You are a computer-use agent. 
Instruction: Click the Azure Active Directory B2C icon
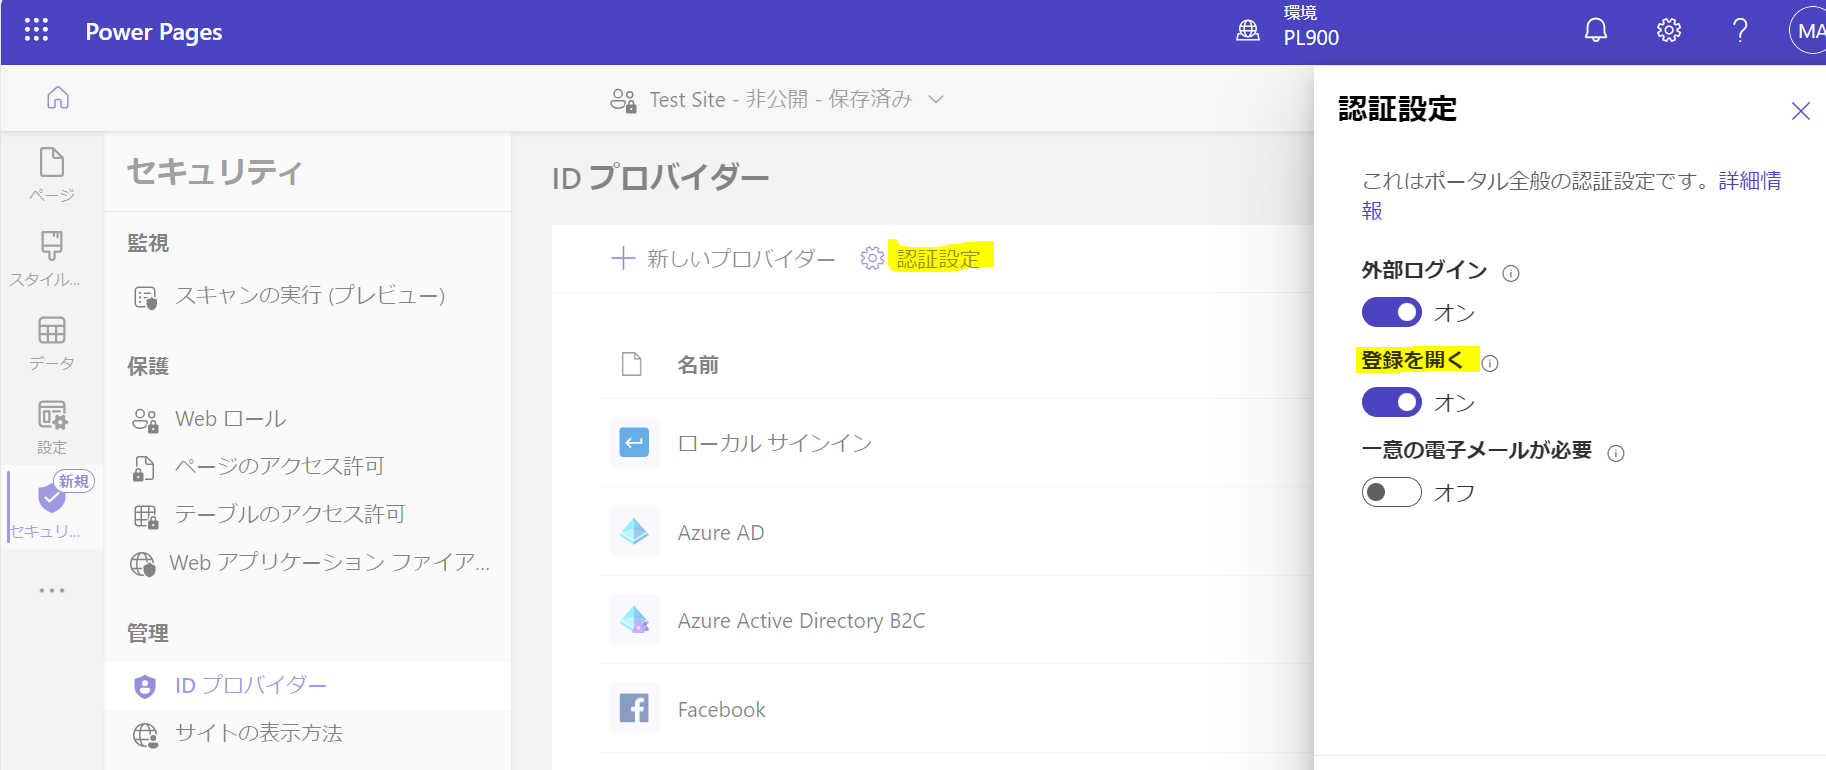click(634, 620)
